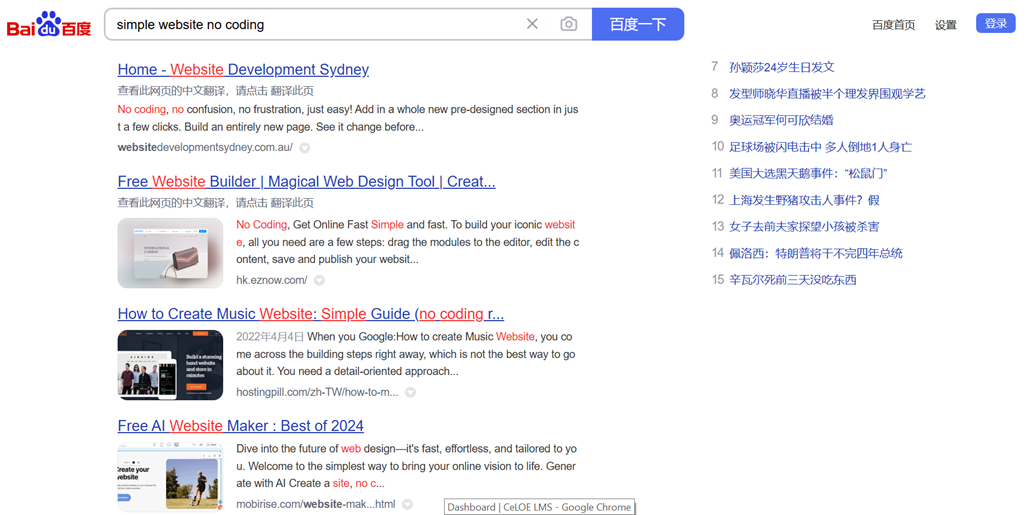Image resolution: width=1030 pixels, height=515 pixels.
Task: Open trending item 奥运冠军何可欣结婚
Action: 782,120
